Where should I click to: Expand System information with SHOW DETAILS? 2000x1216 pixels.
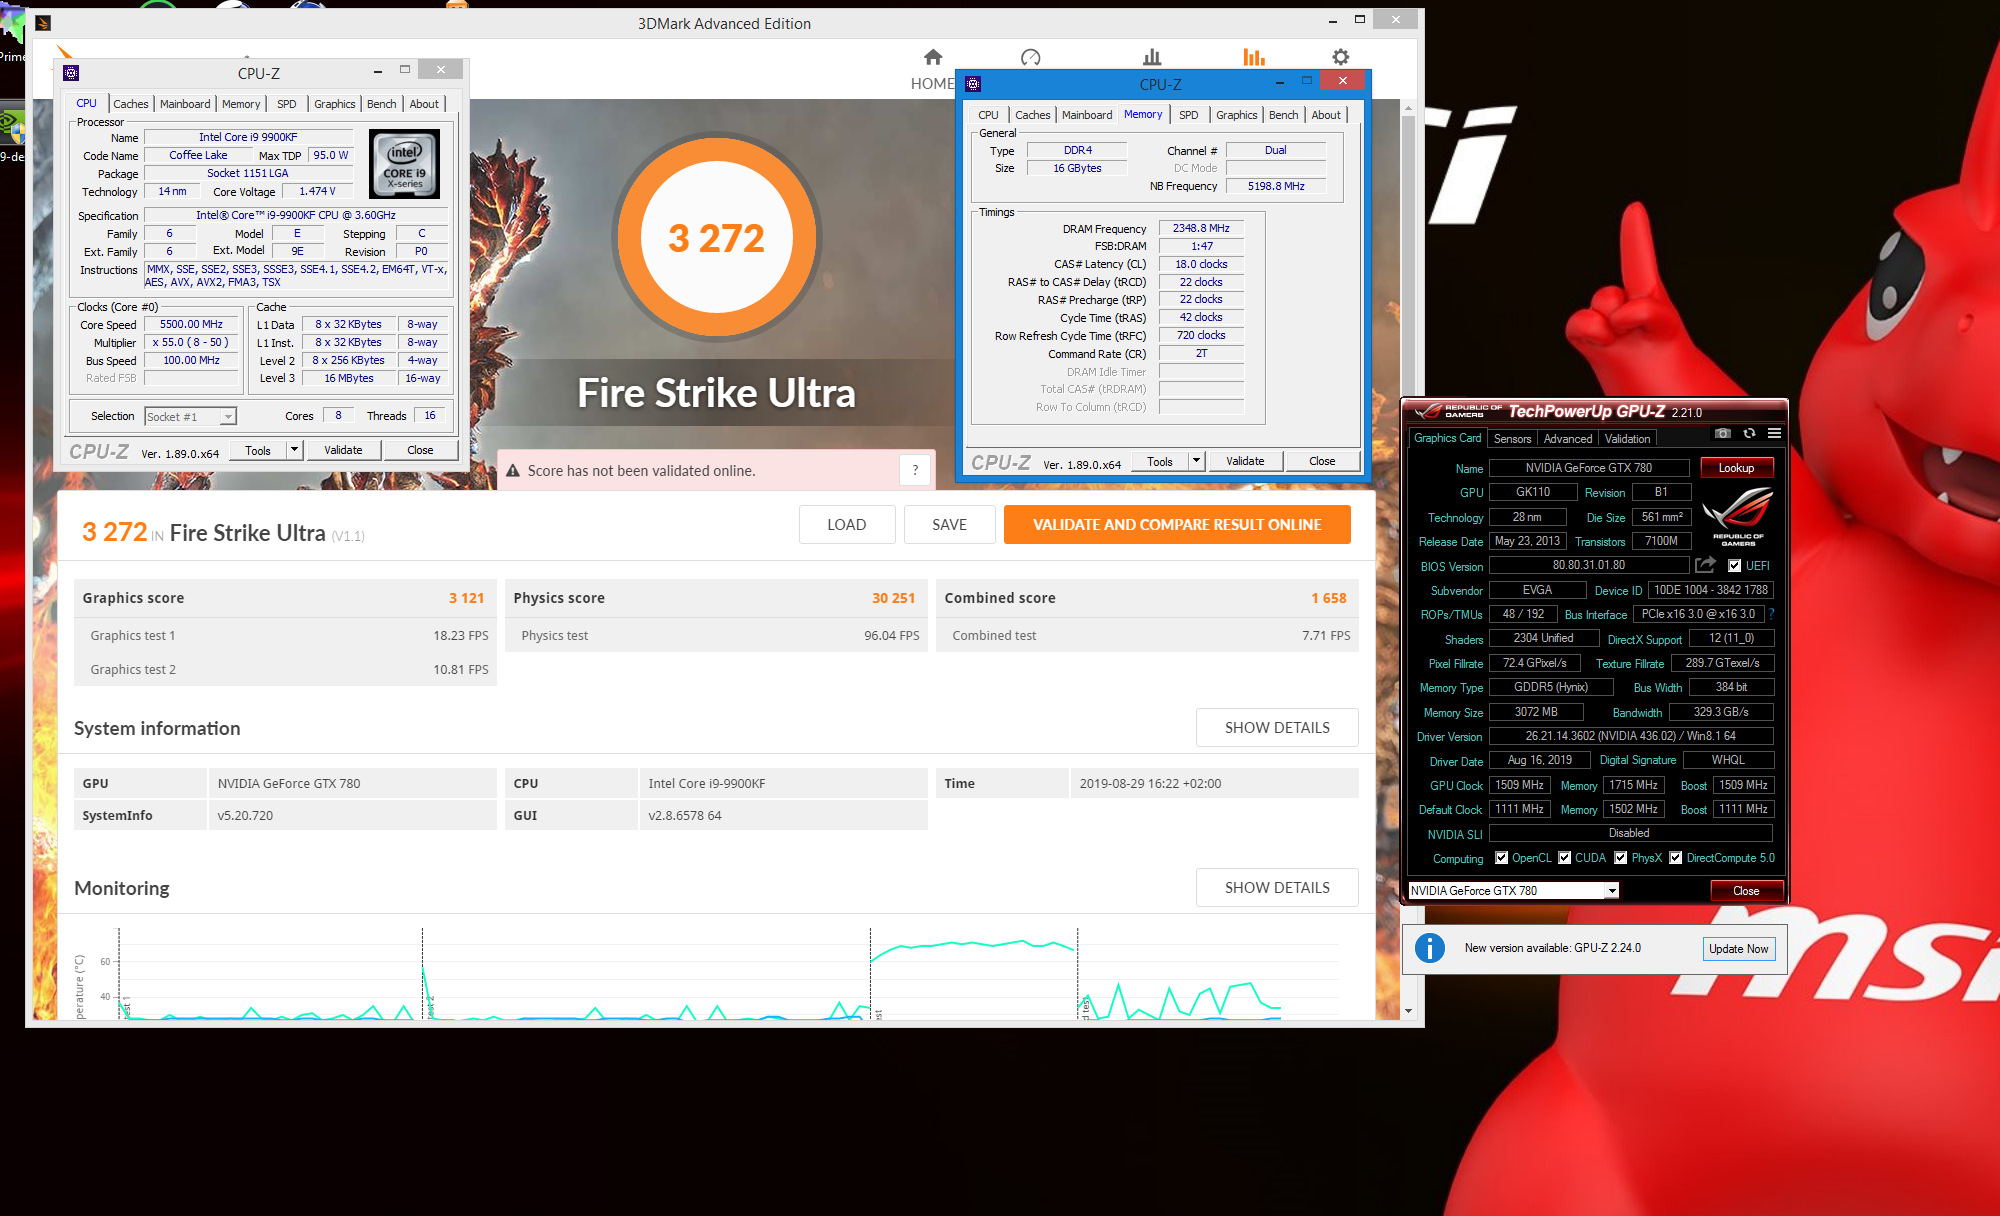pyautogui.click(x=1277, y=728)
